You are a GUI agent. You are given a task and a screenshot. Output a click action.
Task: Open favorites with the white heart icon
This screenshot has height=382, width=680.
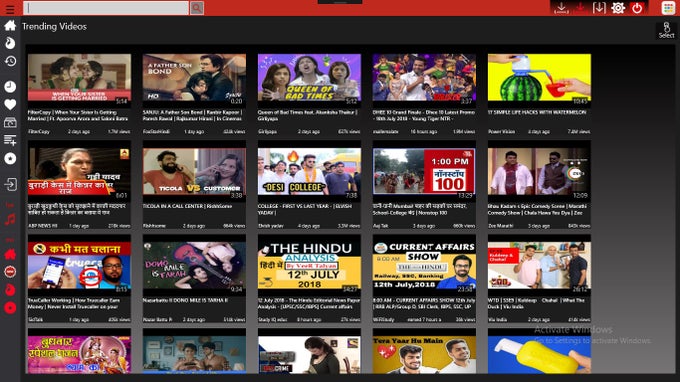click(x=10, y=104)
